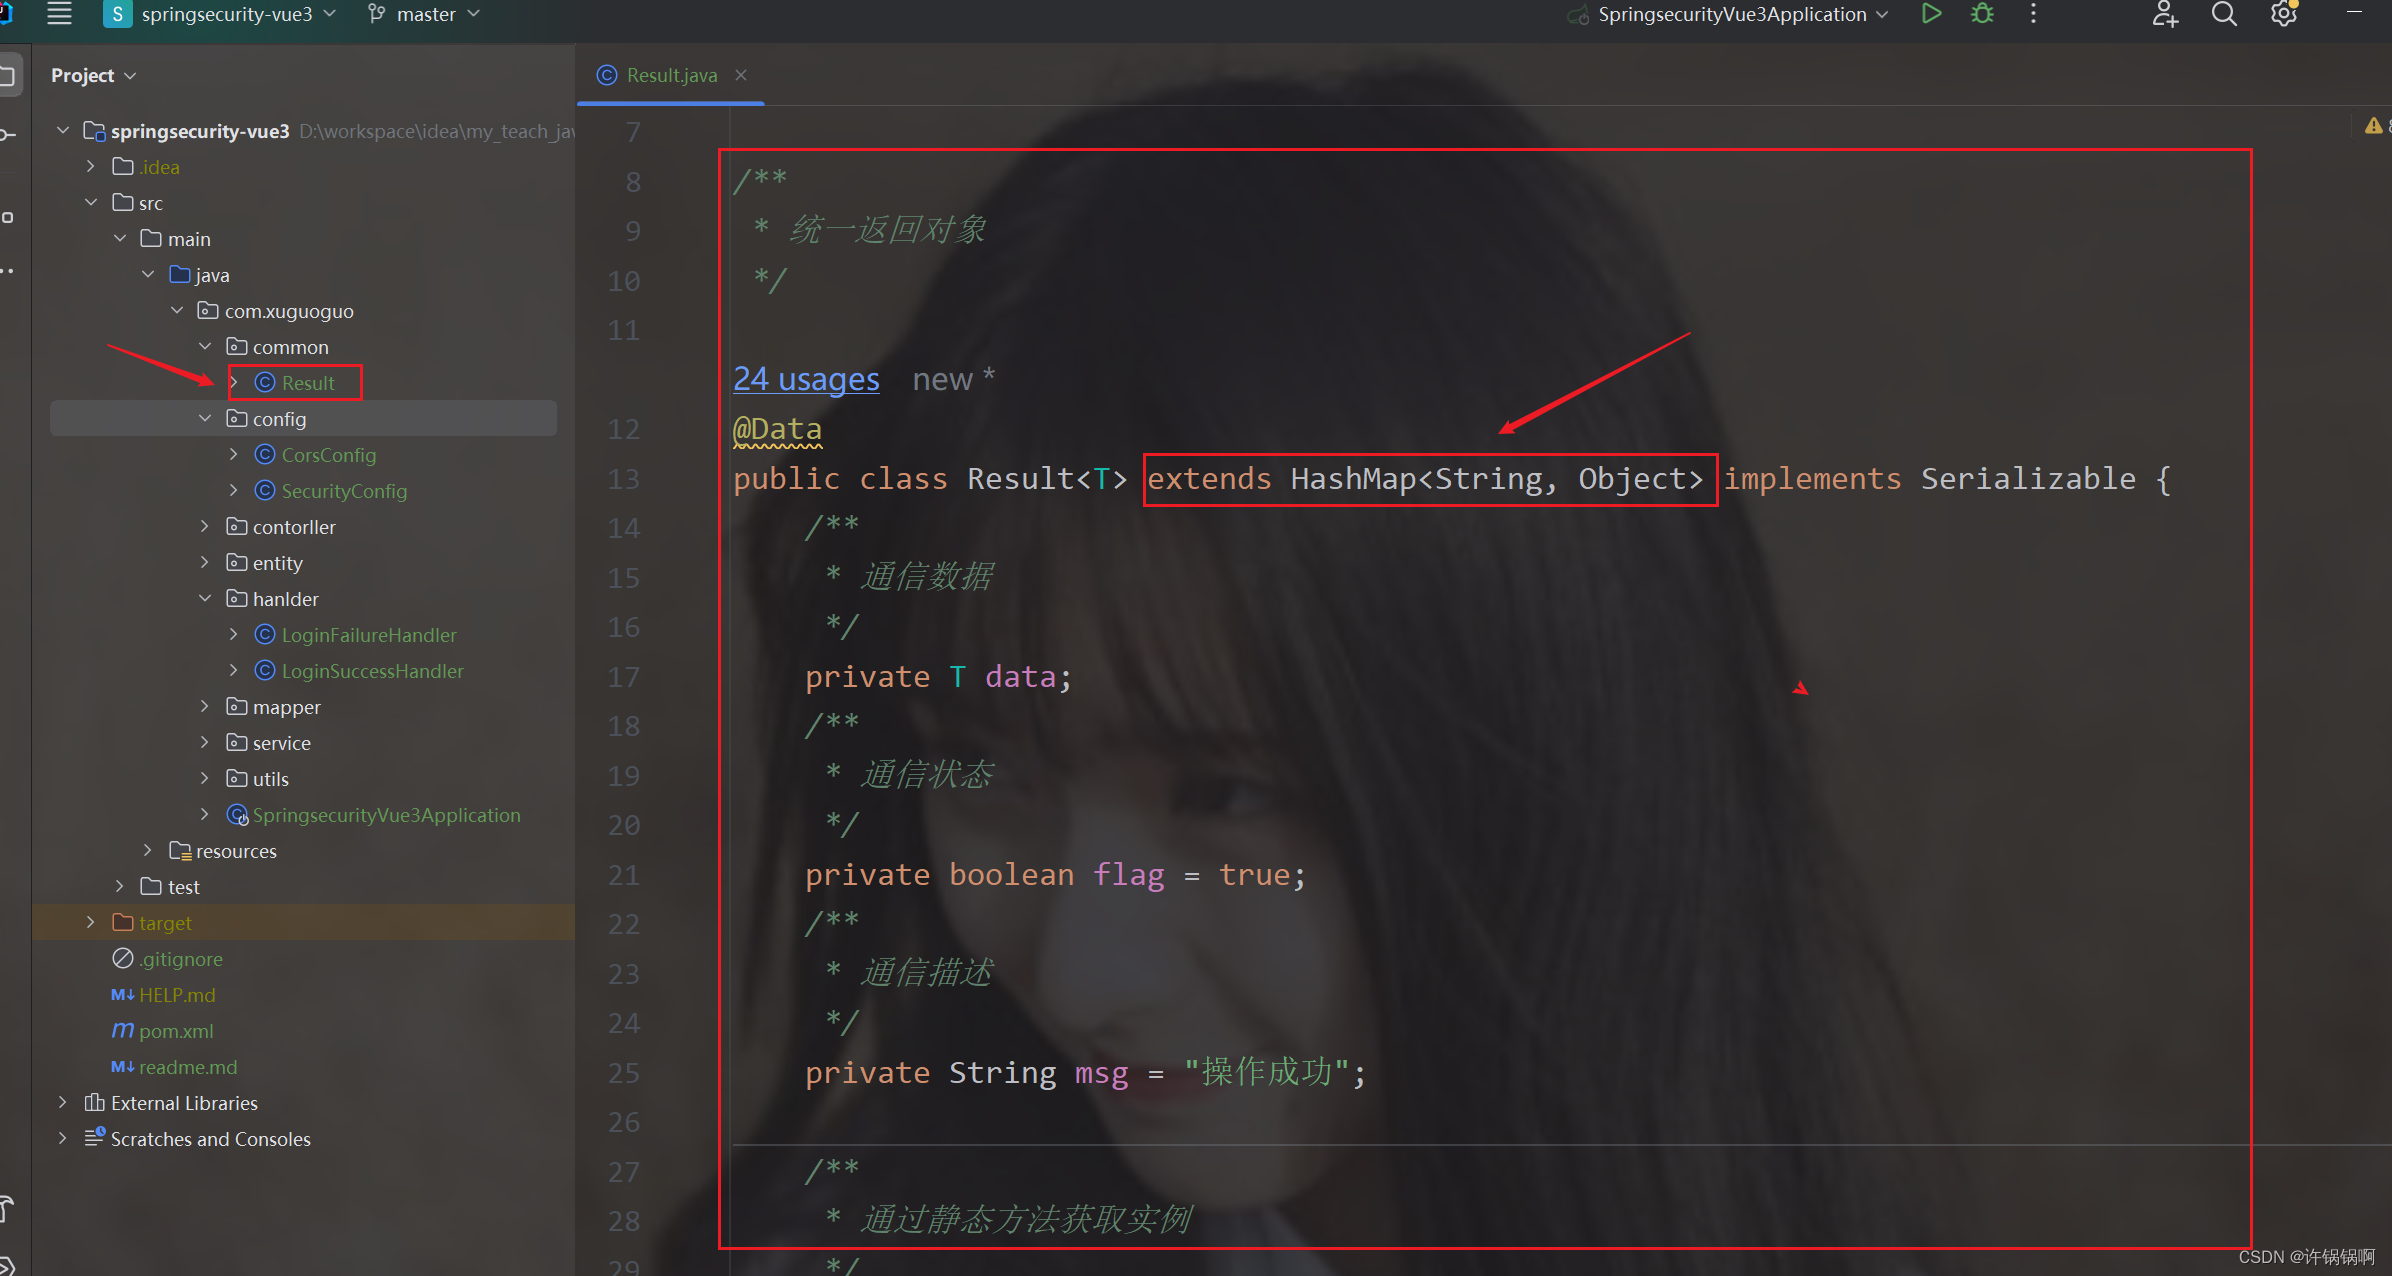Open the IDE settings gear icon
Screen dimensions: 2392x1276
2283,14
